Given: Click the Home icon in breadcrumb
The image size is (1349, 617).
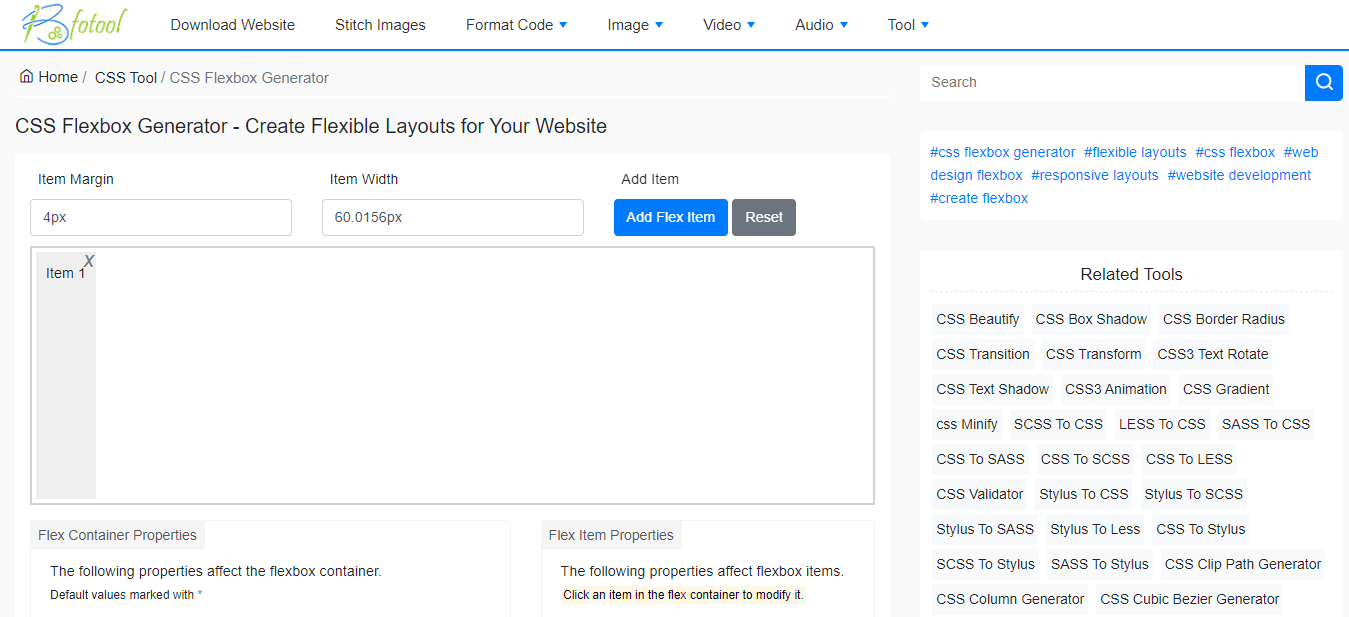Looking at the screenshot, I should (27, 77).
